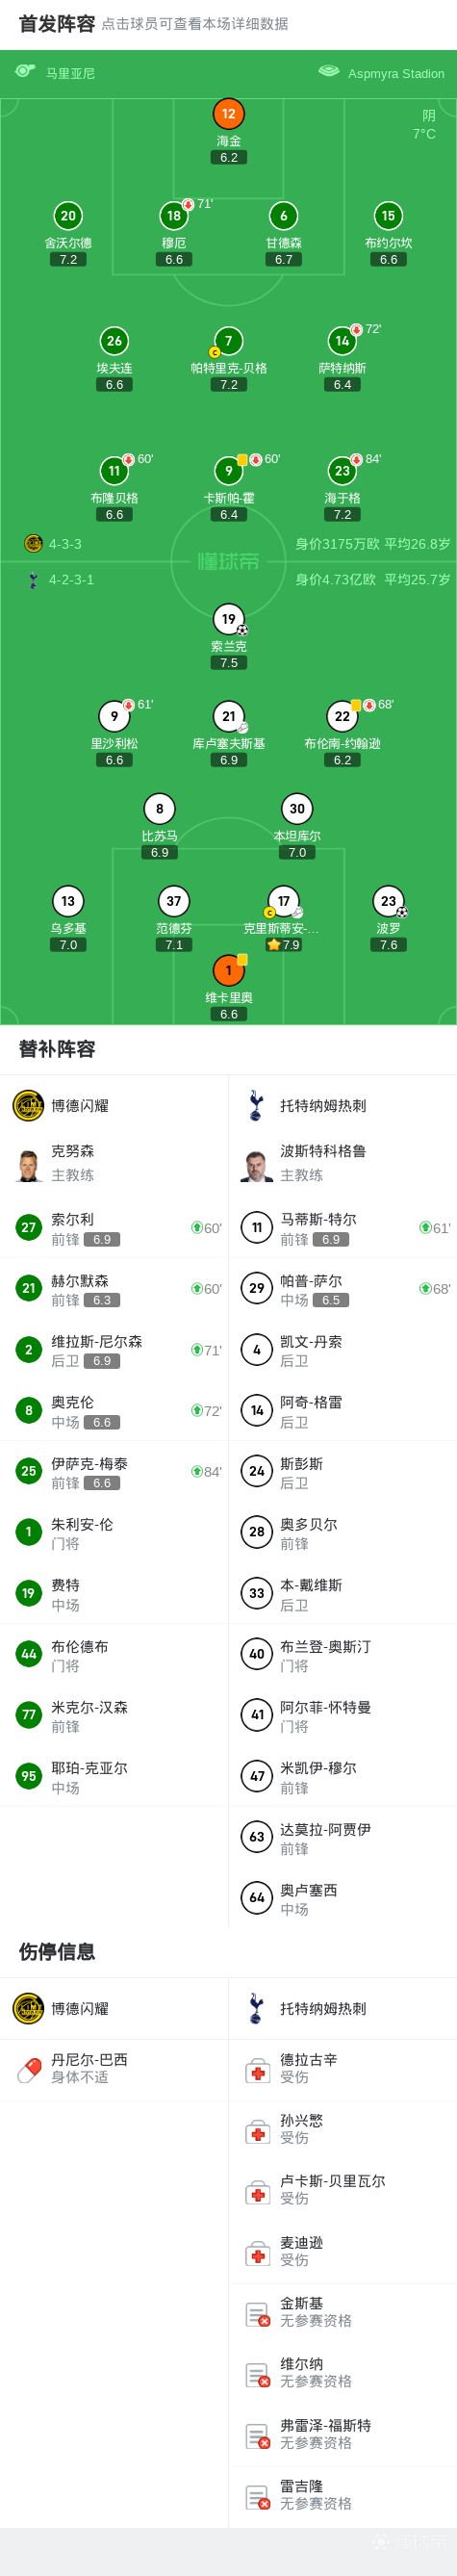Select substitute Mathys Tel number 11
Screen dimensions: 457x2576
343,1228
